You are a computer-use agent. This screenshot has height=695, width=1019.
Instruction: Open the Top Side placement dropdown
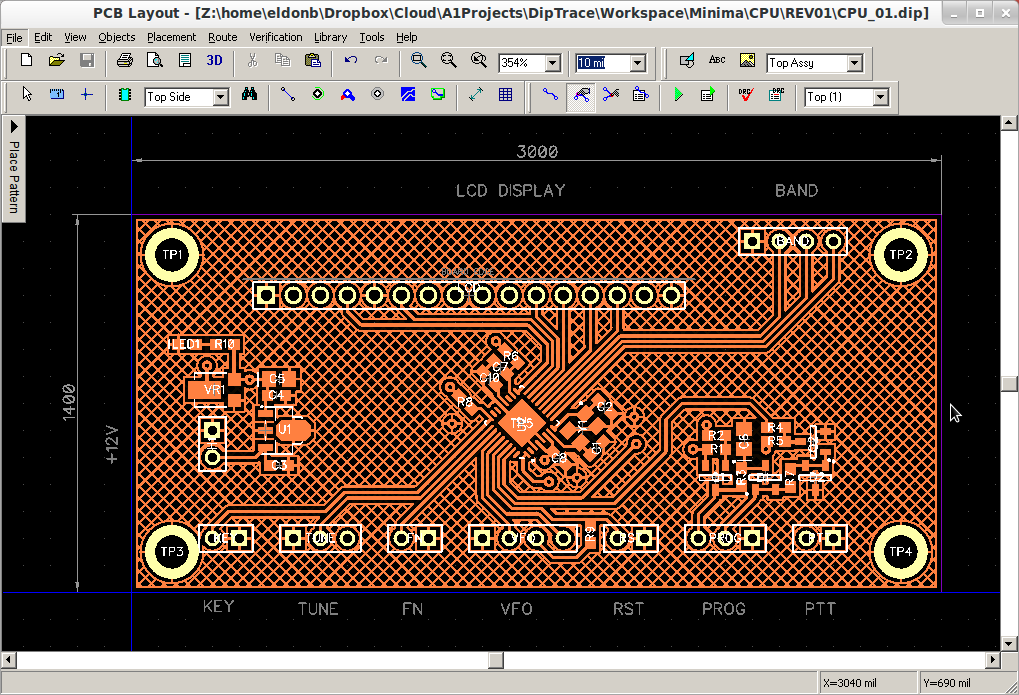coord(221,97)
